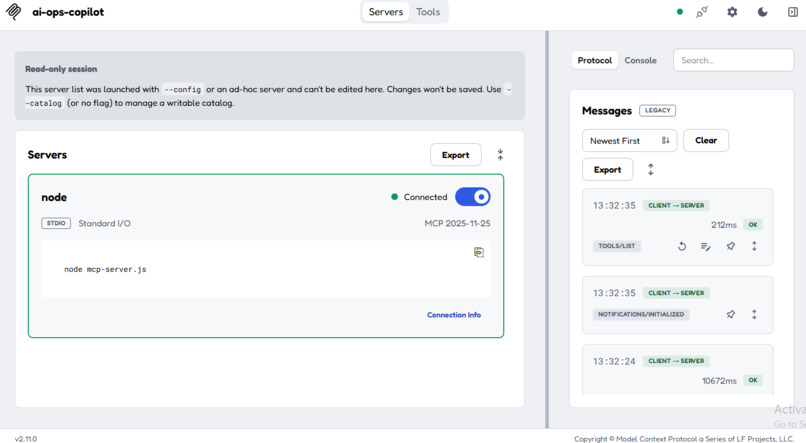Click the v2.11.0 version label
This screenshot has width=806, height=443.
point(26,439)
